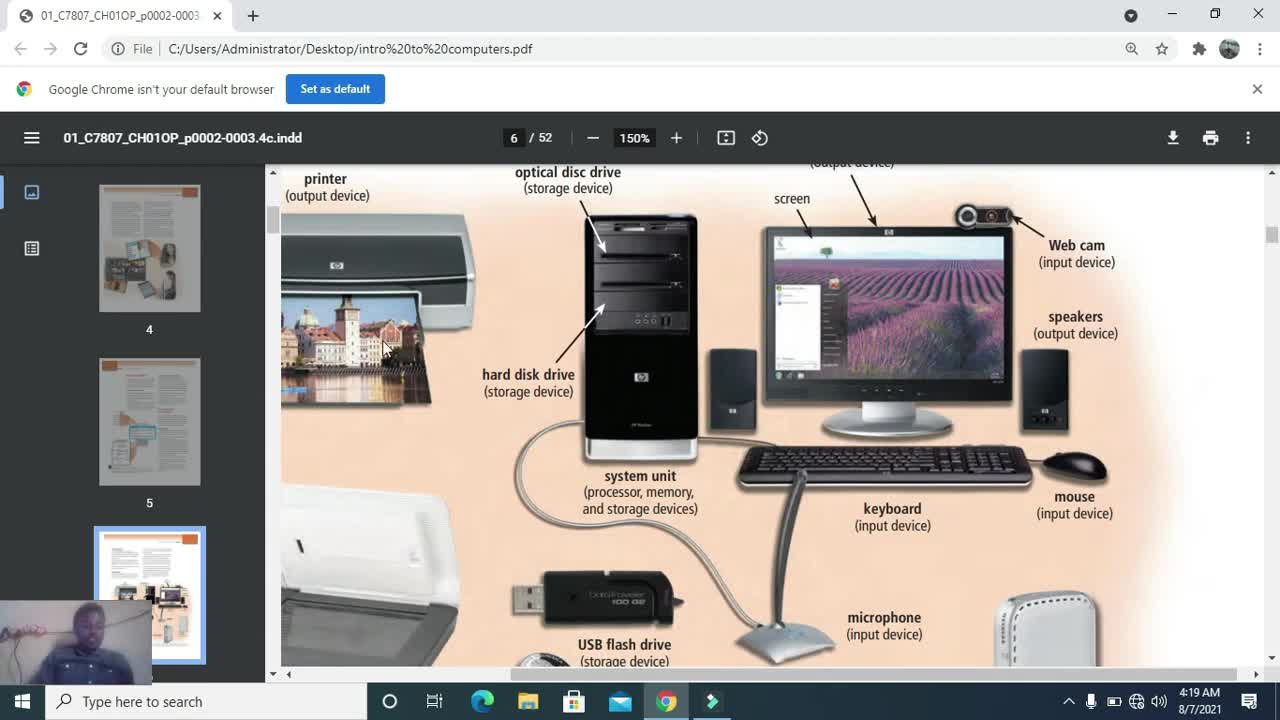Click the "USB flash drive" label

tap(624, 645)
